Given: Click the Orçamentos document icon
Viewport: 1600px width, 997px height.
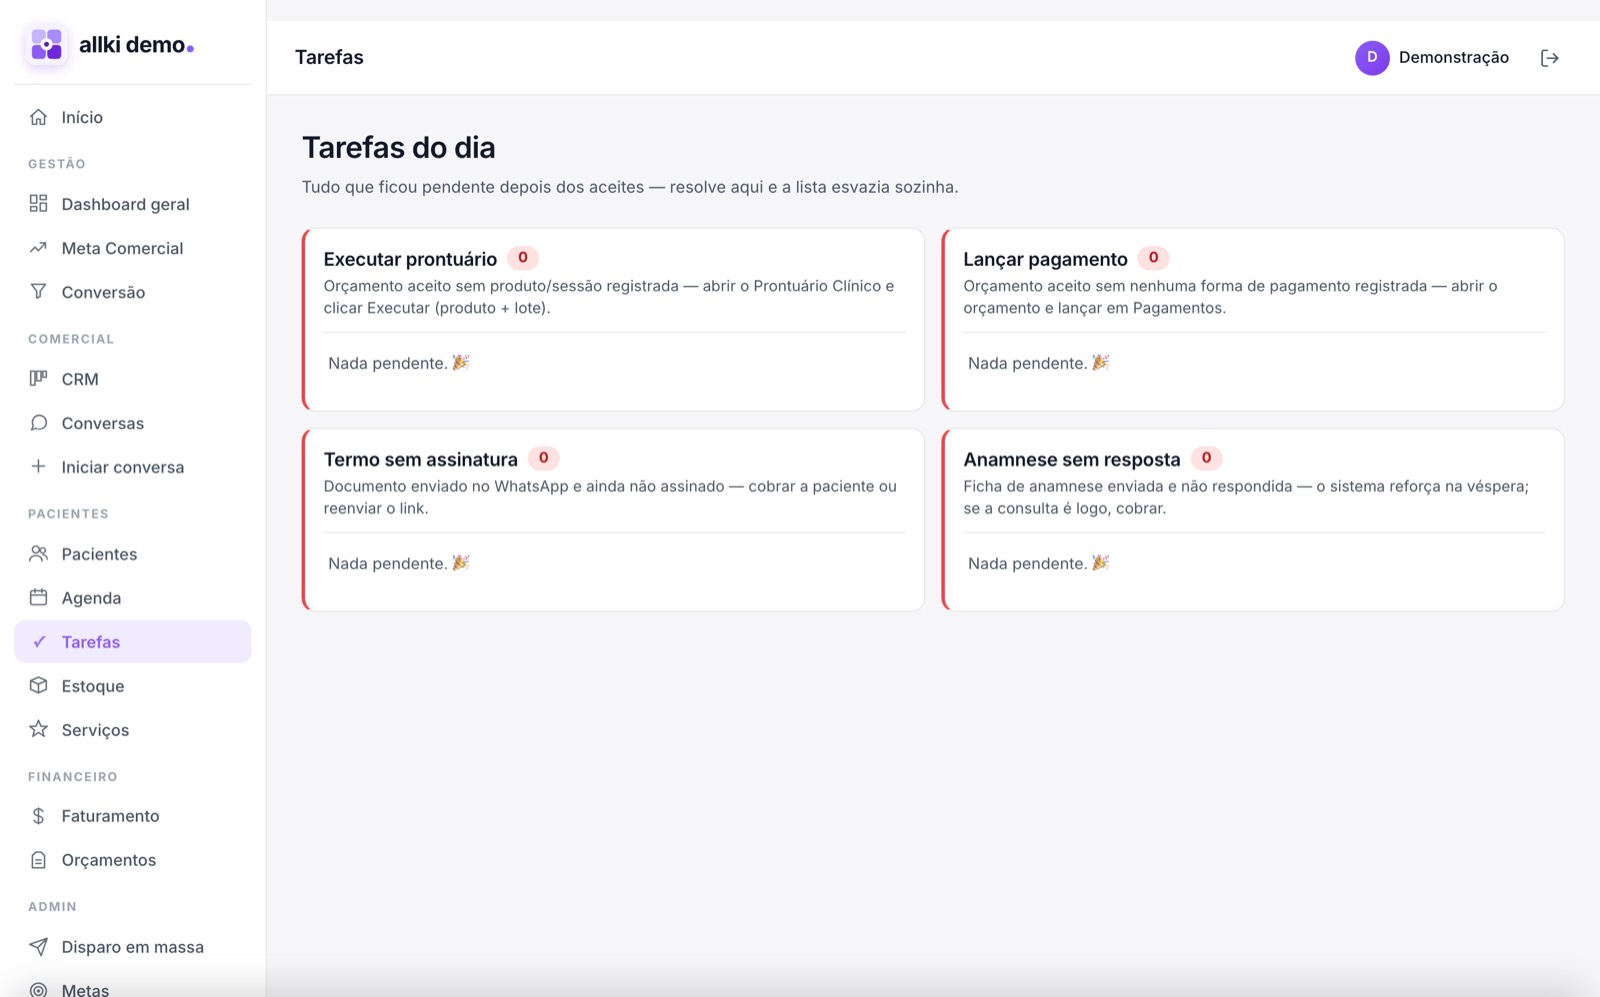Looking at the screenshot, I should (x=38, y=860).
